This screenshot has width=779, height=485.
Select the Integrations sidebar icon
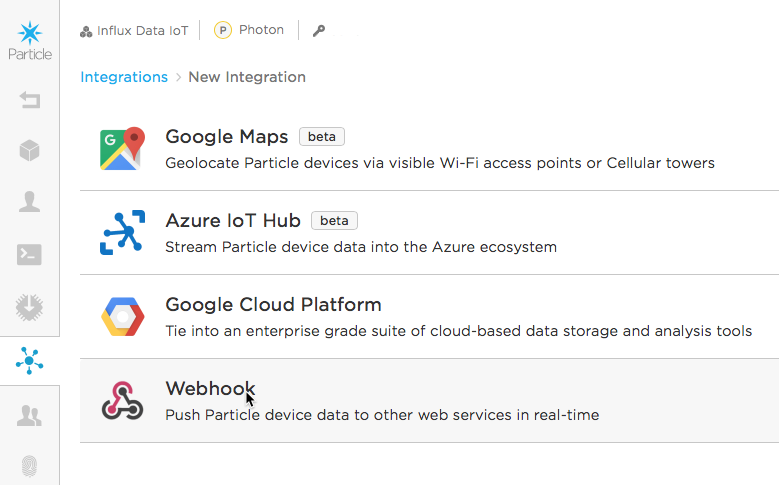(29, 361)
